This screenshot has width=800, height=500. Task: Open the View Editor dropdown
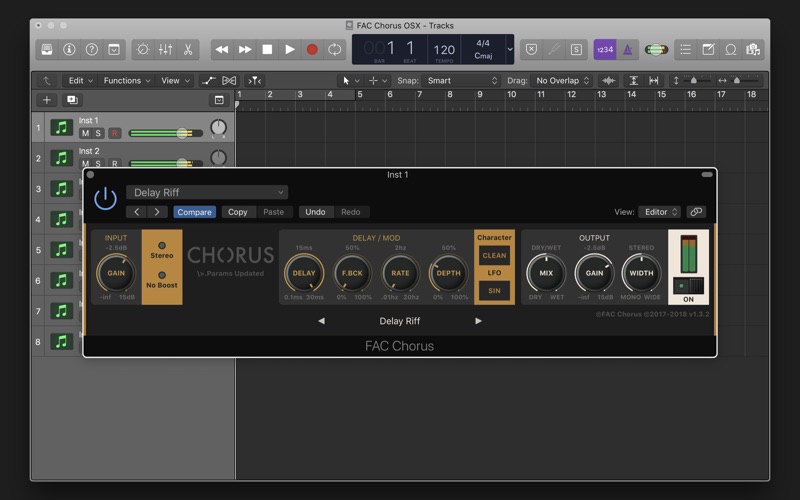pyautogui.click(x=660, y=212)
